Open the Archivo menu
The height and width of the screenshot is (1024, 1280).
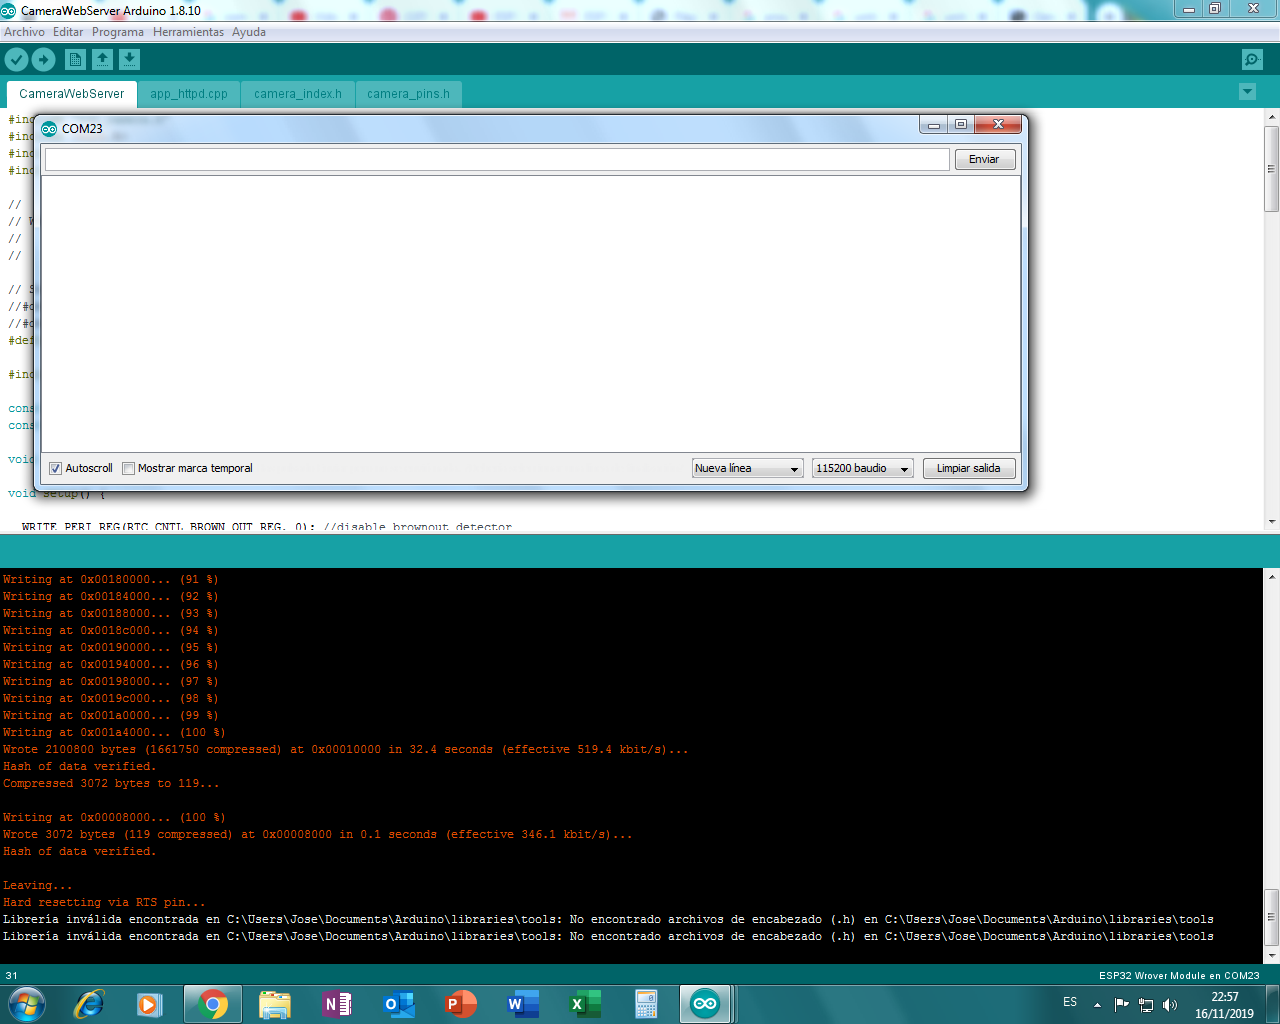click(24, 32)
